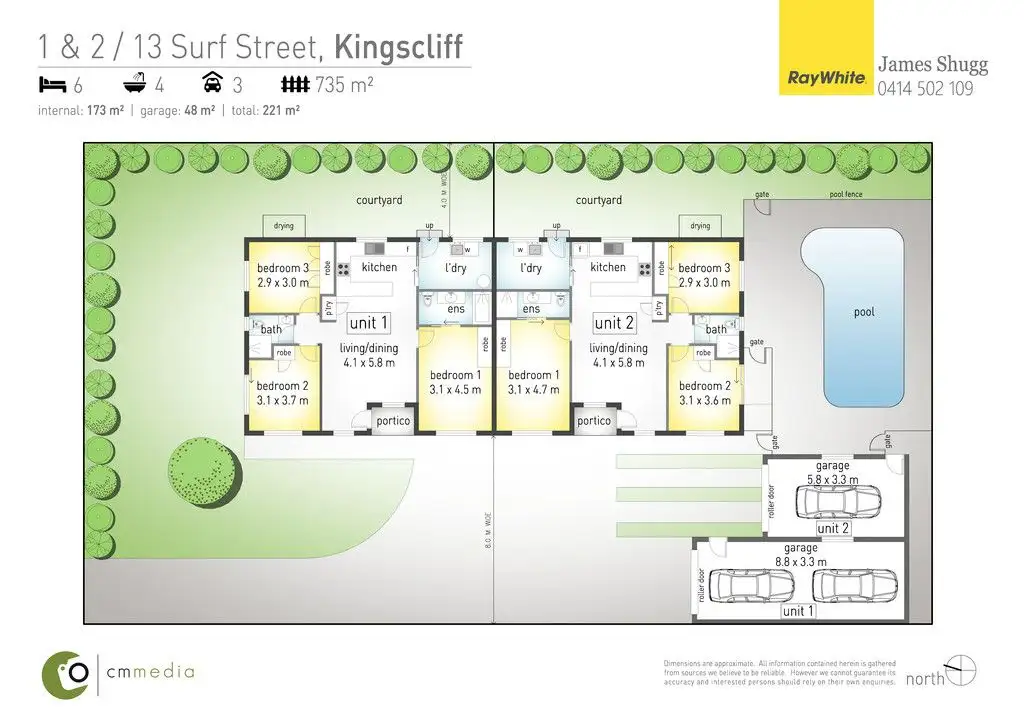This screenshot has width=1024, height=724.
Task: Click the 735 m² land size text
Action: 345,84
